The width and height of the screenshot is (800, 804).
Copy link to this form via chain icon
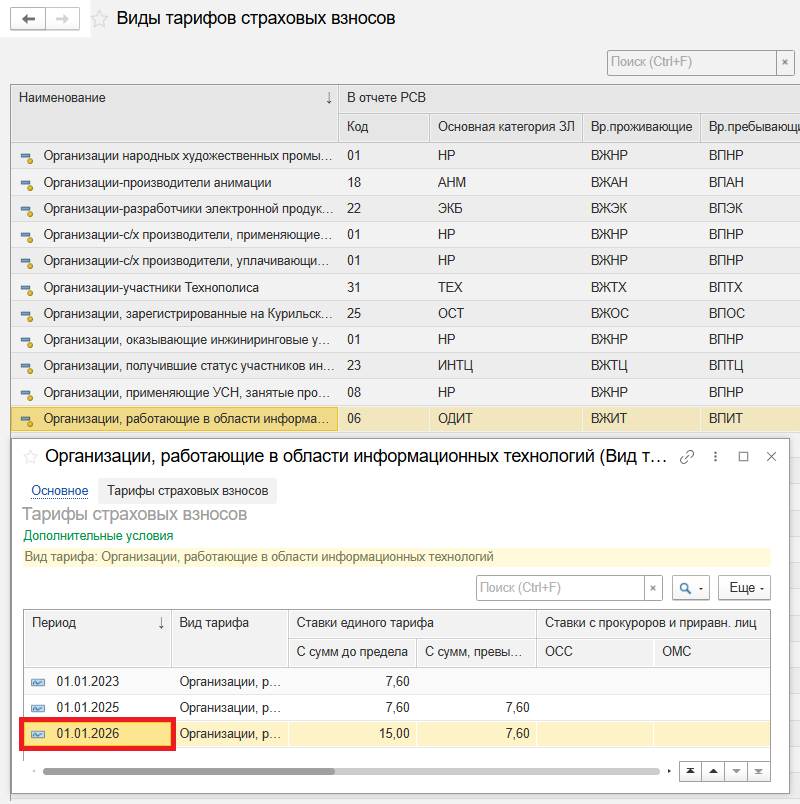pyautogui.click(x=687, y=457)
